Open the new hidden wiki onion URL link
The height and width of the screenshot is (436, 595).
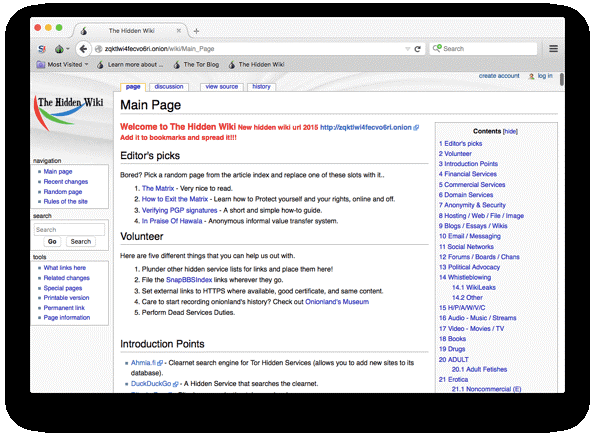tap(369, 127)
